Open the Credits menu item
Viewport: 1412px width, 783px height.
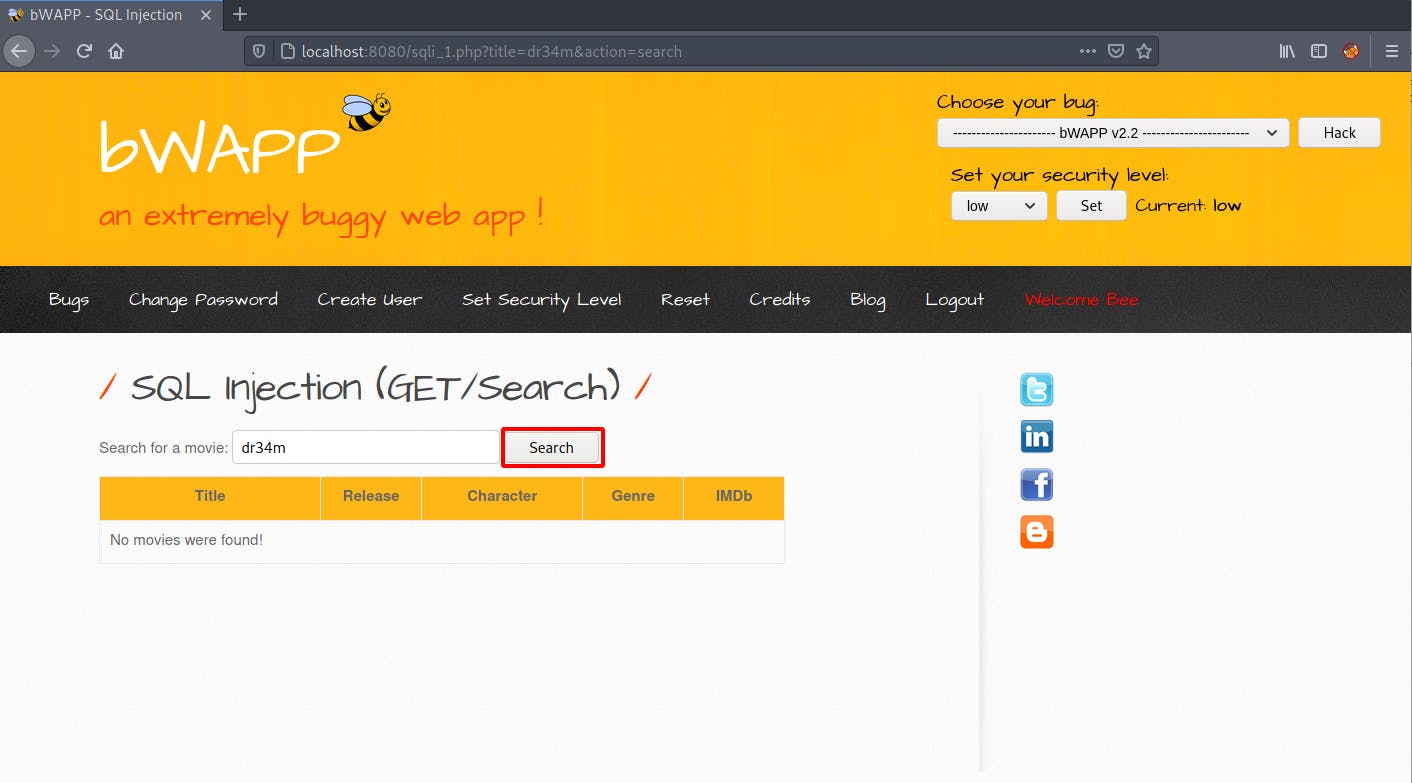click(x=780, y=299)
